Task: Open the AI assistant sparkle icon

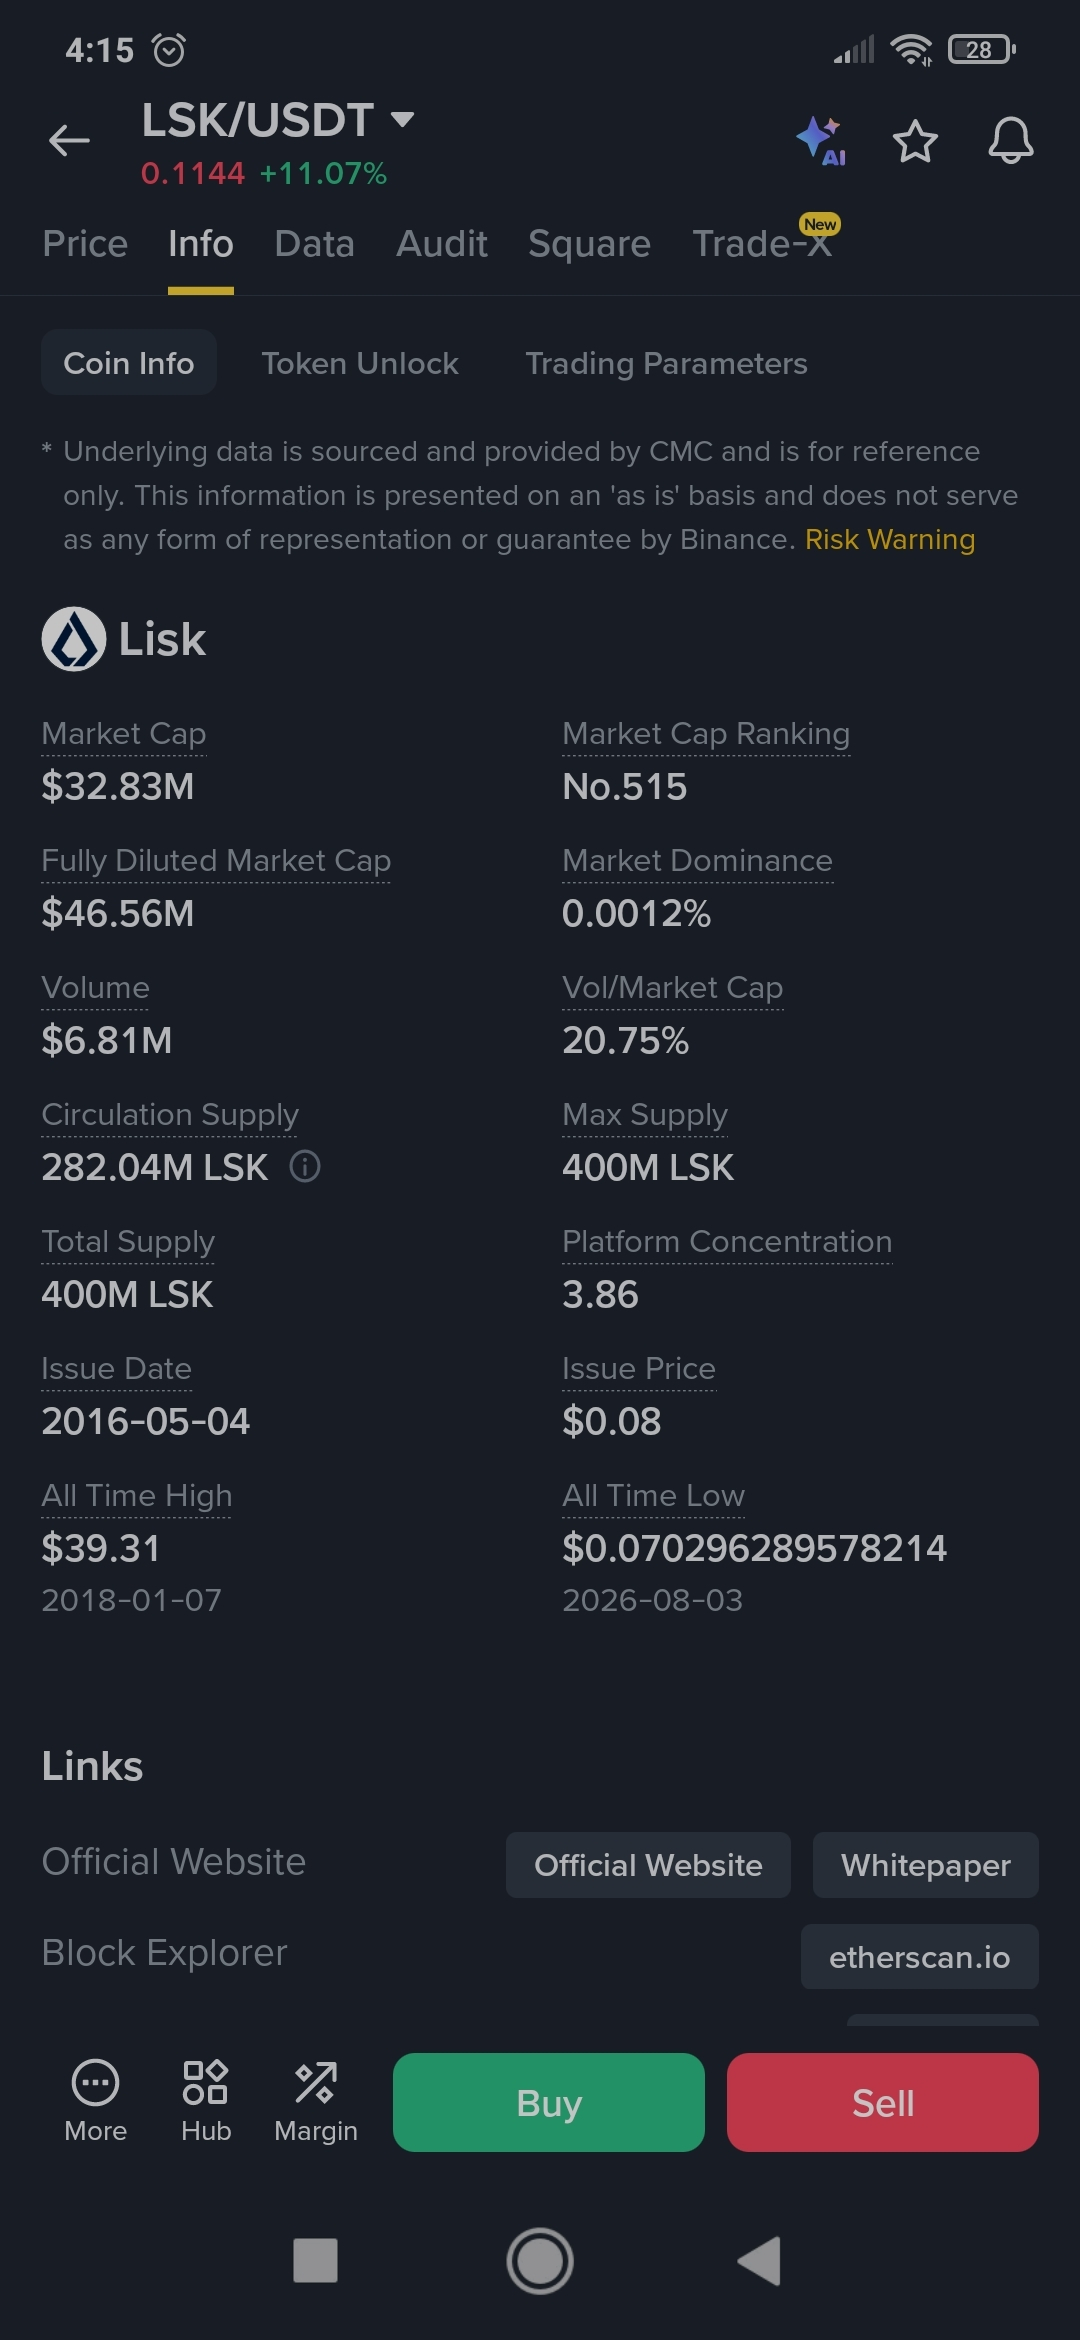Action: click(x=821, y=141)
